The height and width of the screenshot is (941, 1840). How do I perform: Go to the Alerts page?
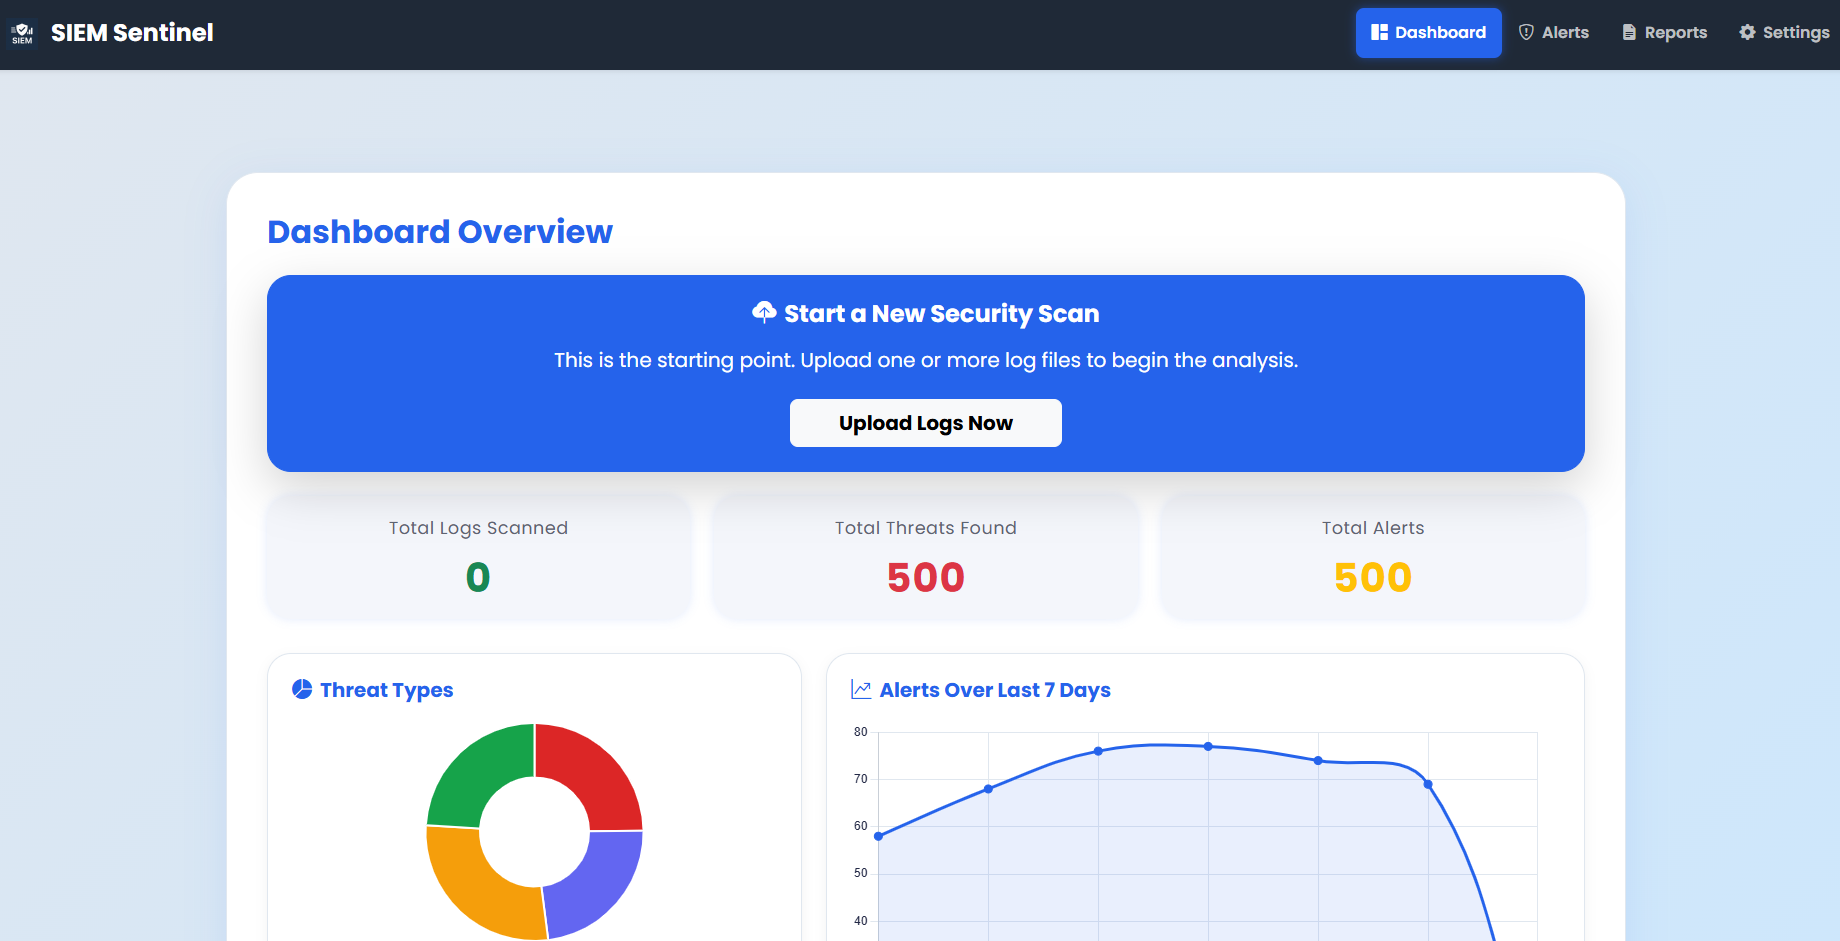tap(1554, 33)
